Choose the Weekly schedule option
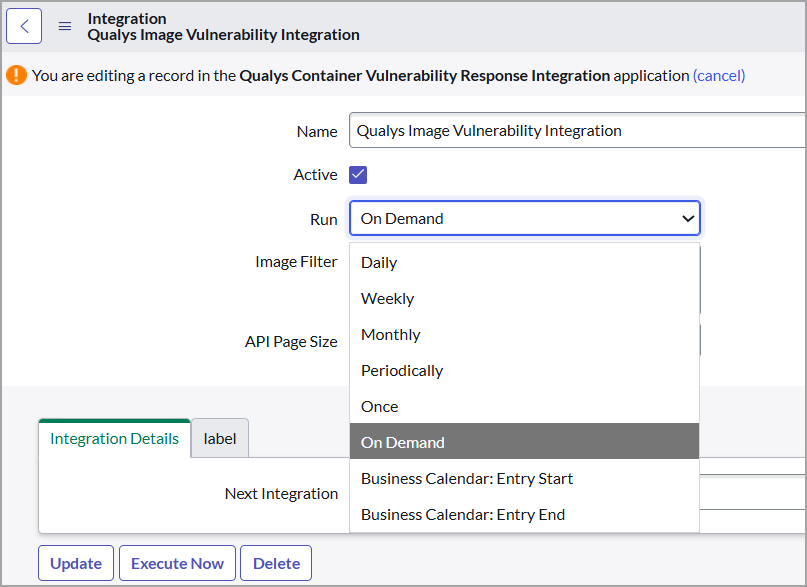Screen dimensions: 807x587 click(x=387, y=298)
